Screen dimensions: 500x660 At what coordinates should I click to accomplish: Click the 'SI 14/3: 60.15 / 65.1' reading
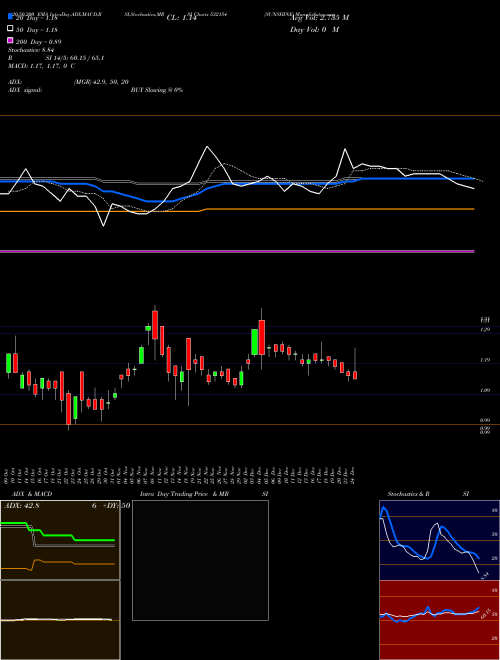tap(75, 58)
